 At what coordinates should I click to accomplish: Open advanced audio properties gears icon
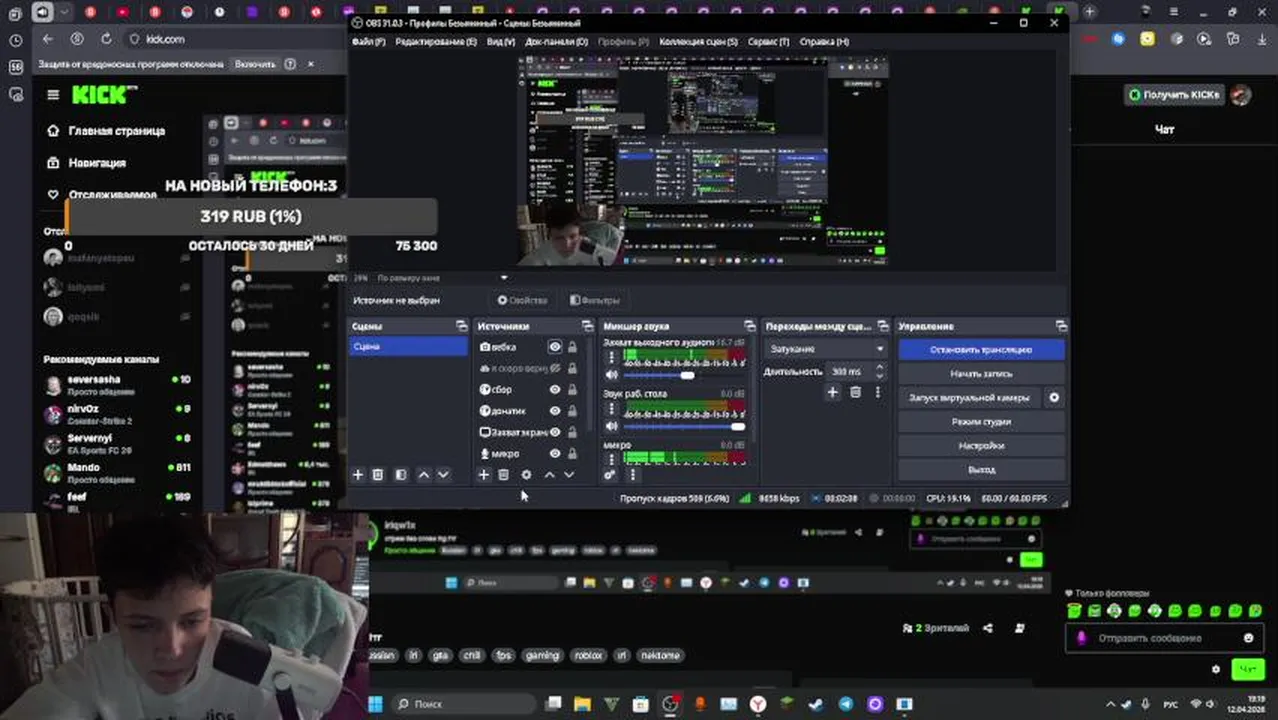tap(610, 475)
